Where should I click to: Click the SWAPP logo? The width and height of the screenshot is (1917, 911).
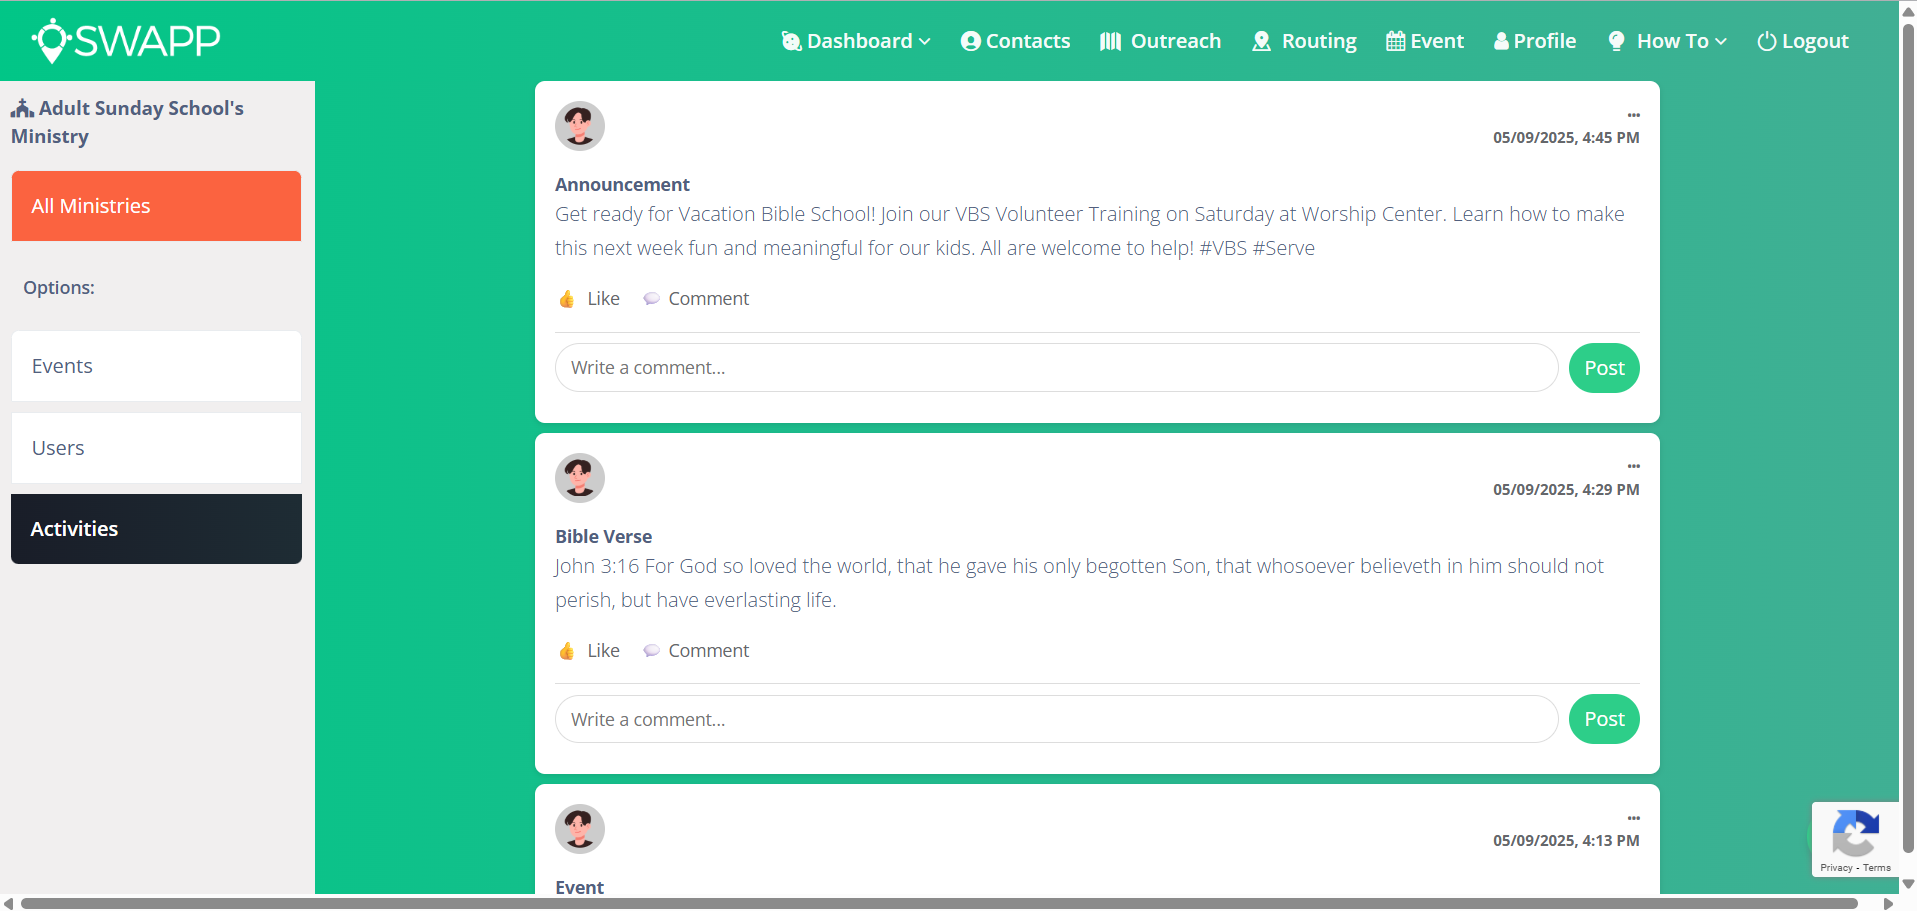126,41
